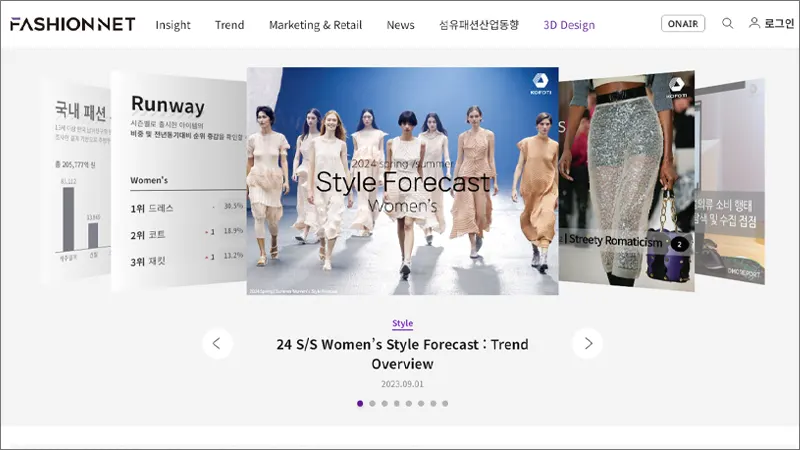Screen dimensions: 800x450
Task: Click the Women's heading in Runway slide
Action: pos(149,180)
